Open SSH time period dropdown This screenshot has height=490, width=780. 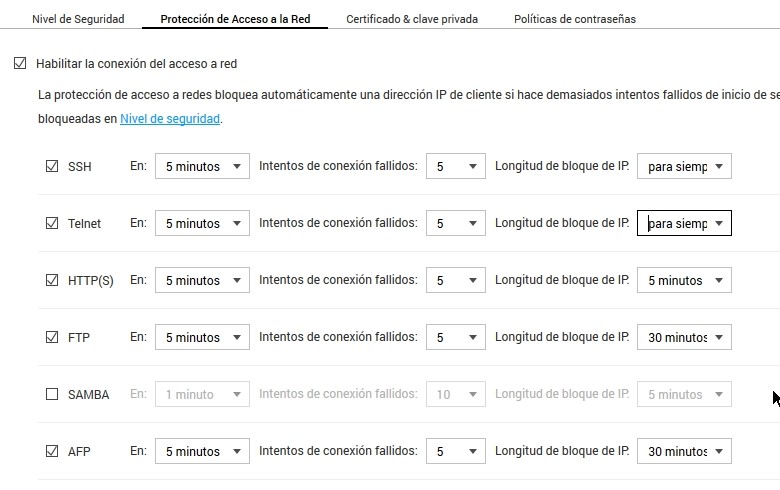pyautogui.click(x=202, y=166)
